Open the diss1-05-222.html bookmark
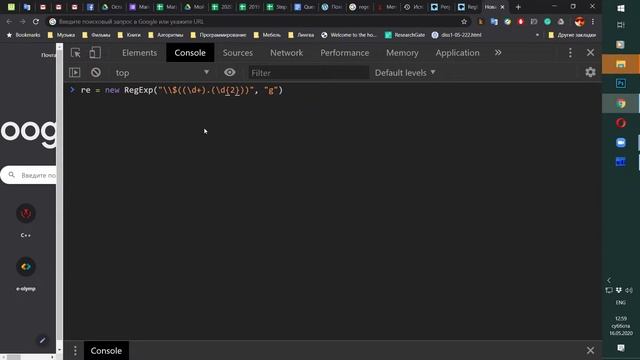 click(457, 35)
